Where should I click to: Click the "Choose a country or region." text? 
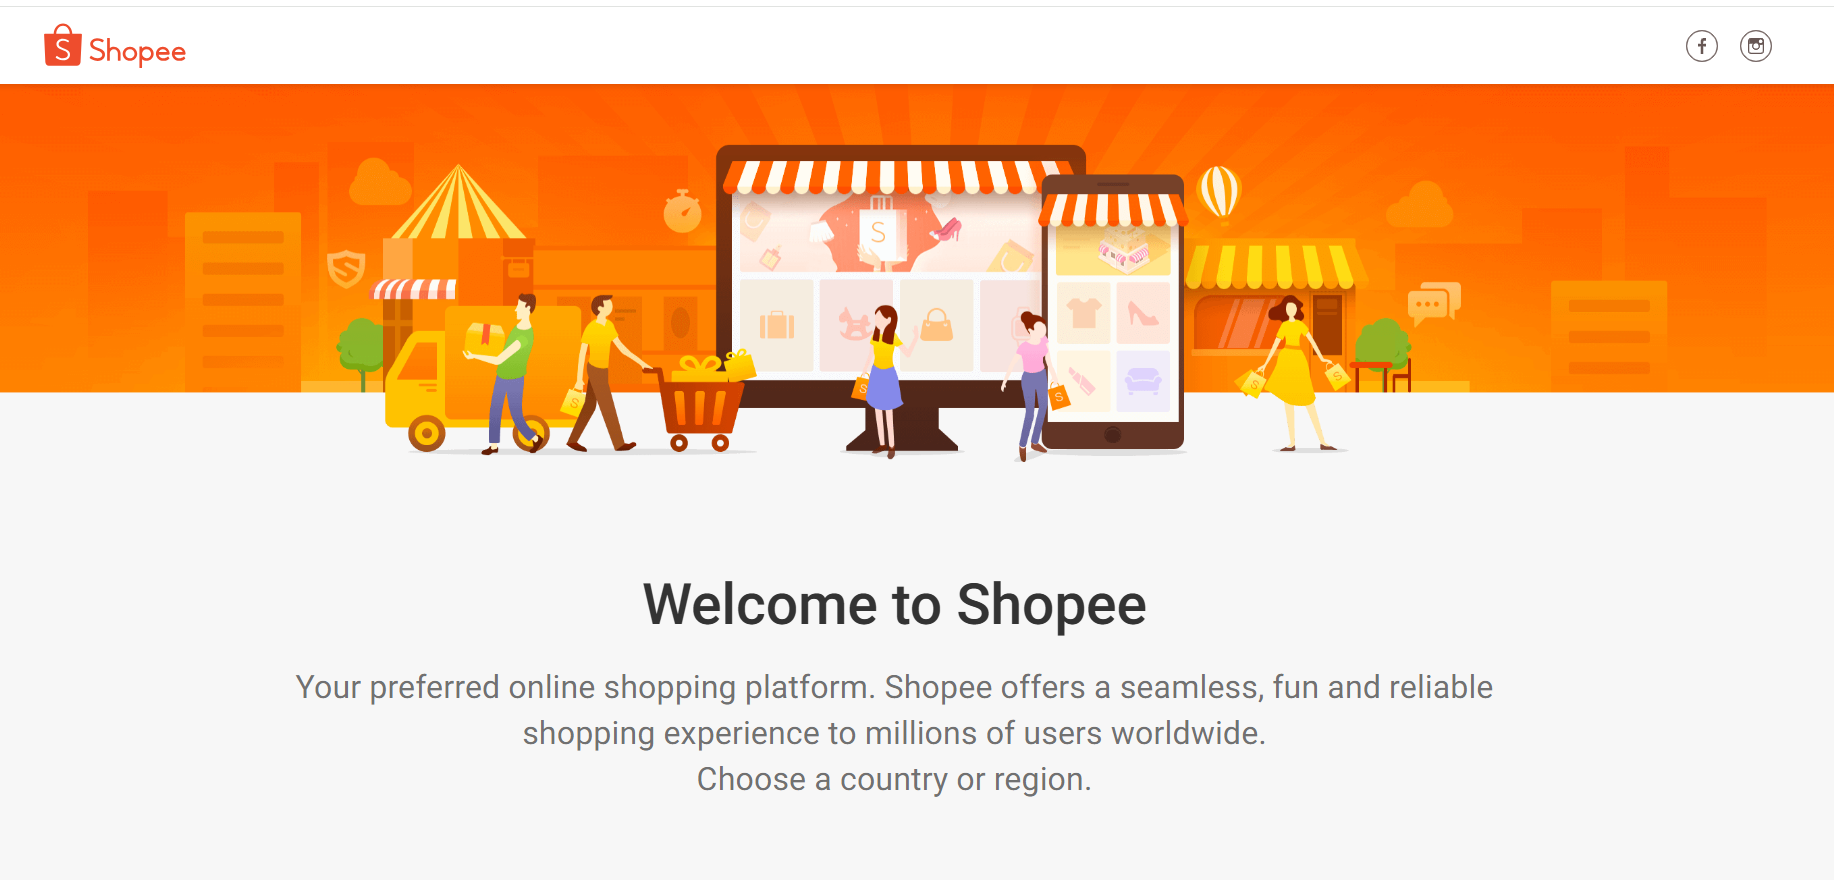point(894,779)
